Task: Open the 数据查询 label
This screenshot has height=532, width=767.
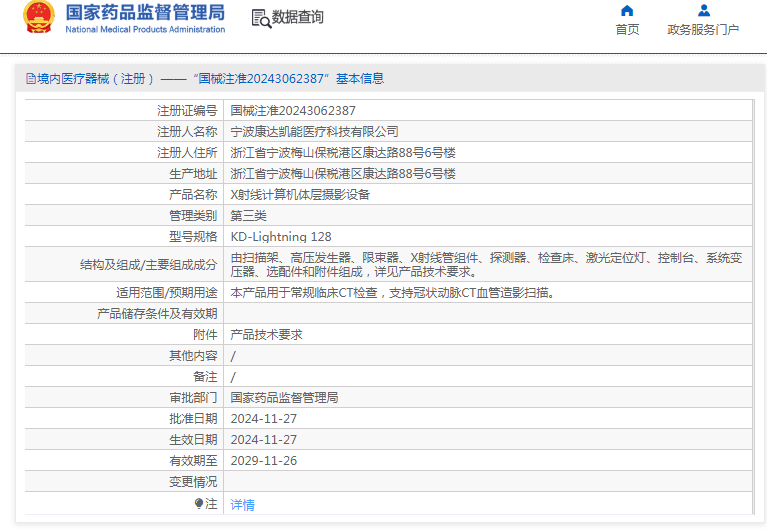Action: pyautogui.click(x=297, y=17)
